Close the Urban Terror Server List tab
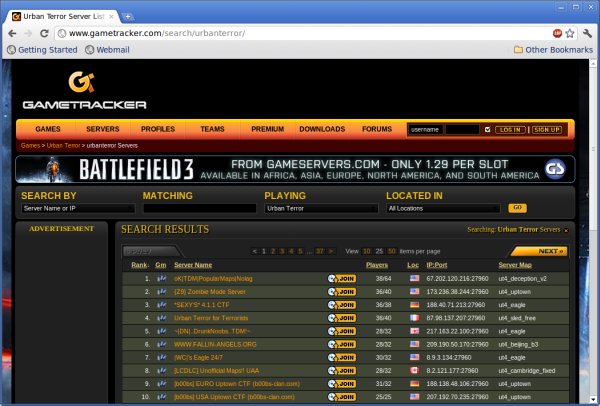This screenshot has height=406, width=600. [x=111, y=17]
